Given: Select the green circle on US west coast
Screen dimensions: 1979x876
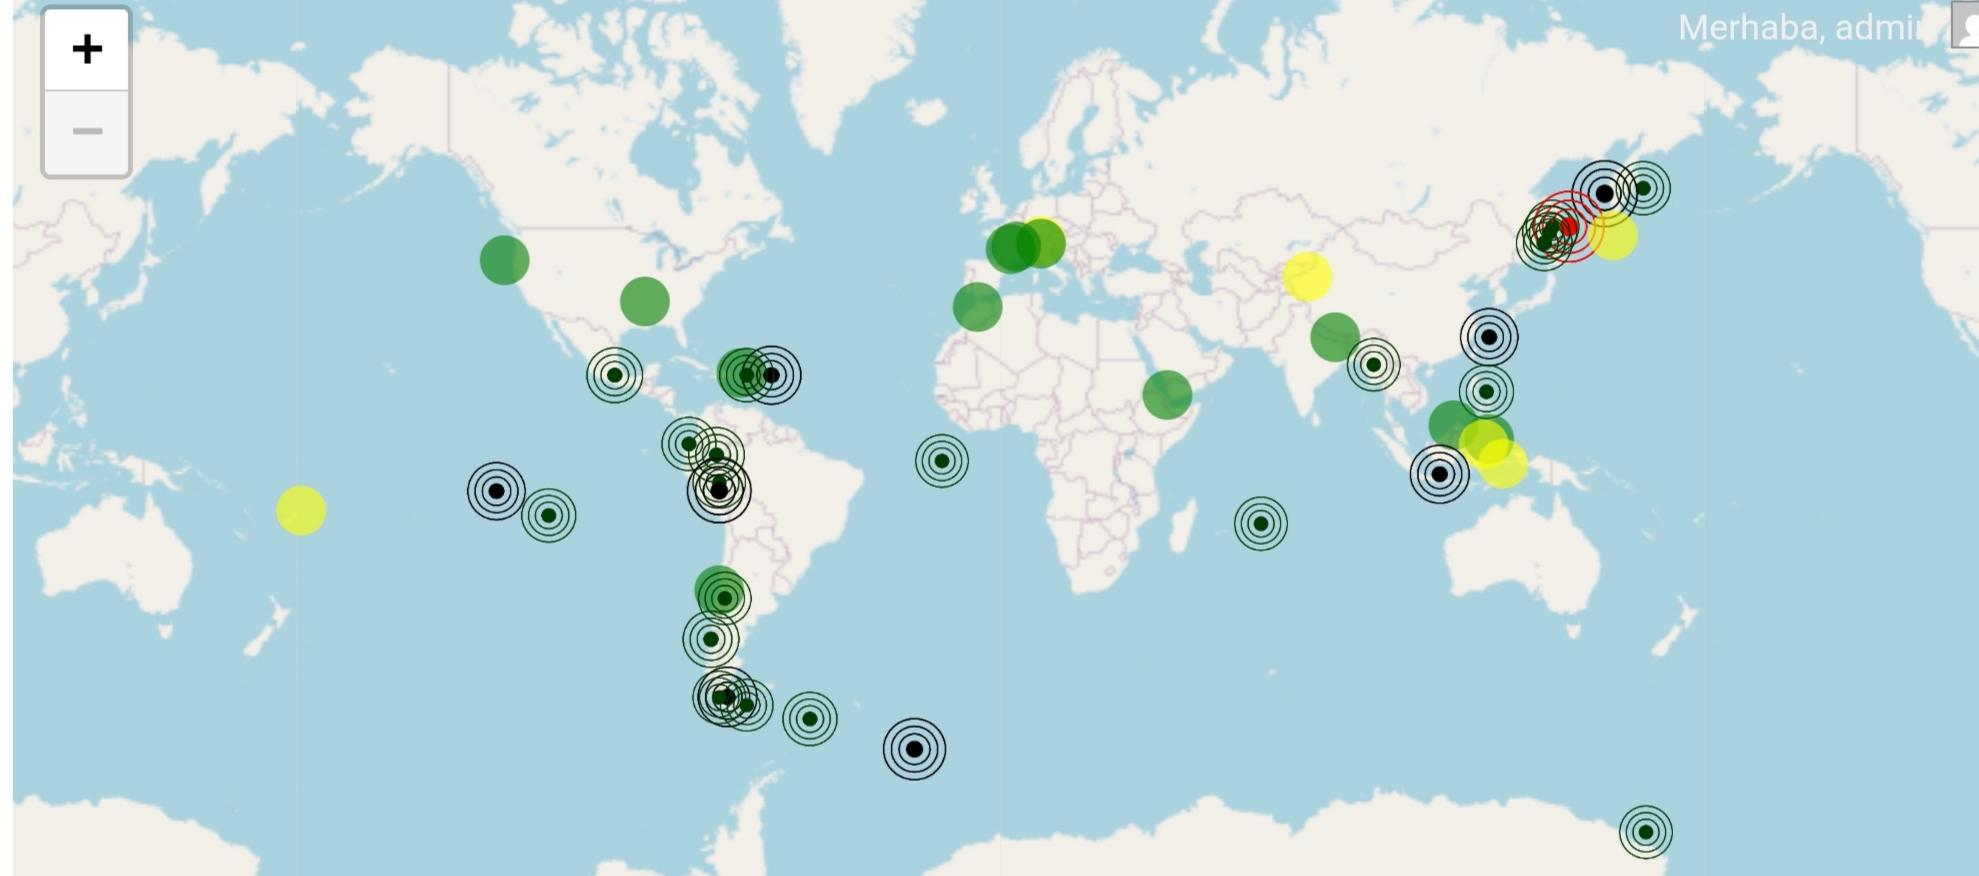Looking at the screenshot, I should point(504,260).
